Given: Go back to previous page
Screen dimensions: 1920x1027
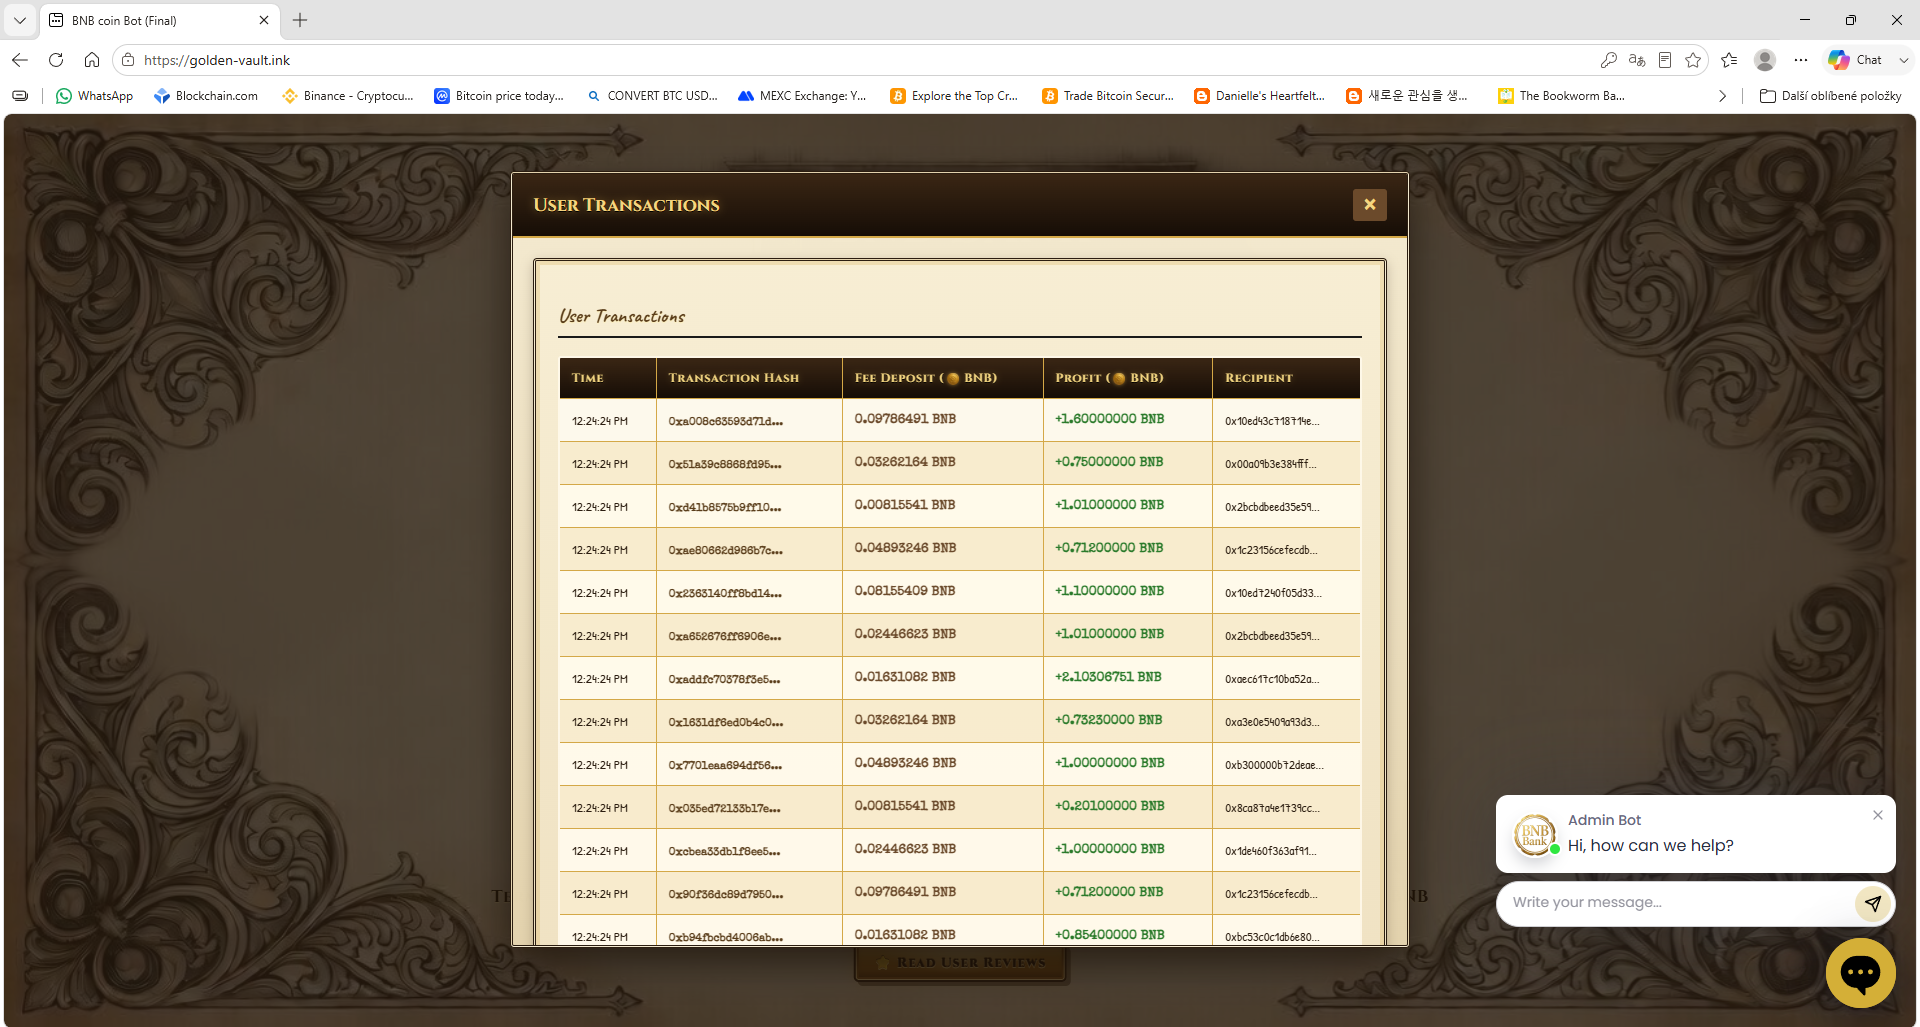Looking at the screenshot, I should coord(20,60).
